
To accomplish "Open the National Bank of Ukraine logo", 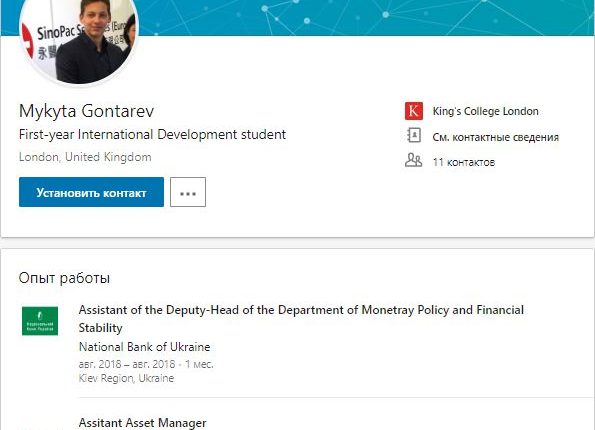I will 40,321.
